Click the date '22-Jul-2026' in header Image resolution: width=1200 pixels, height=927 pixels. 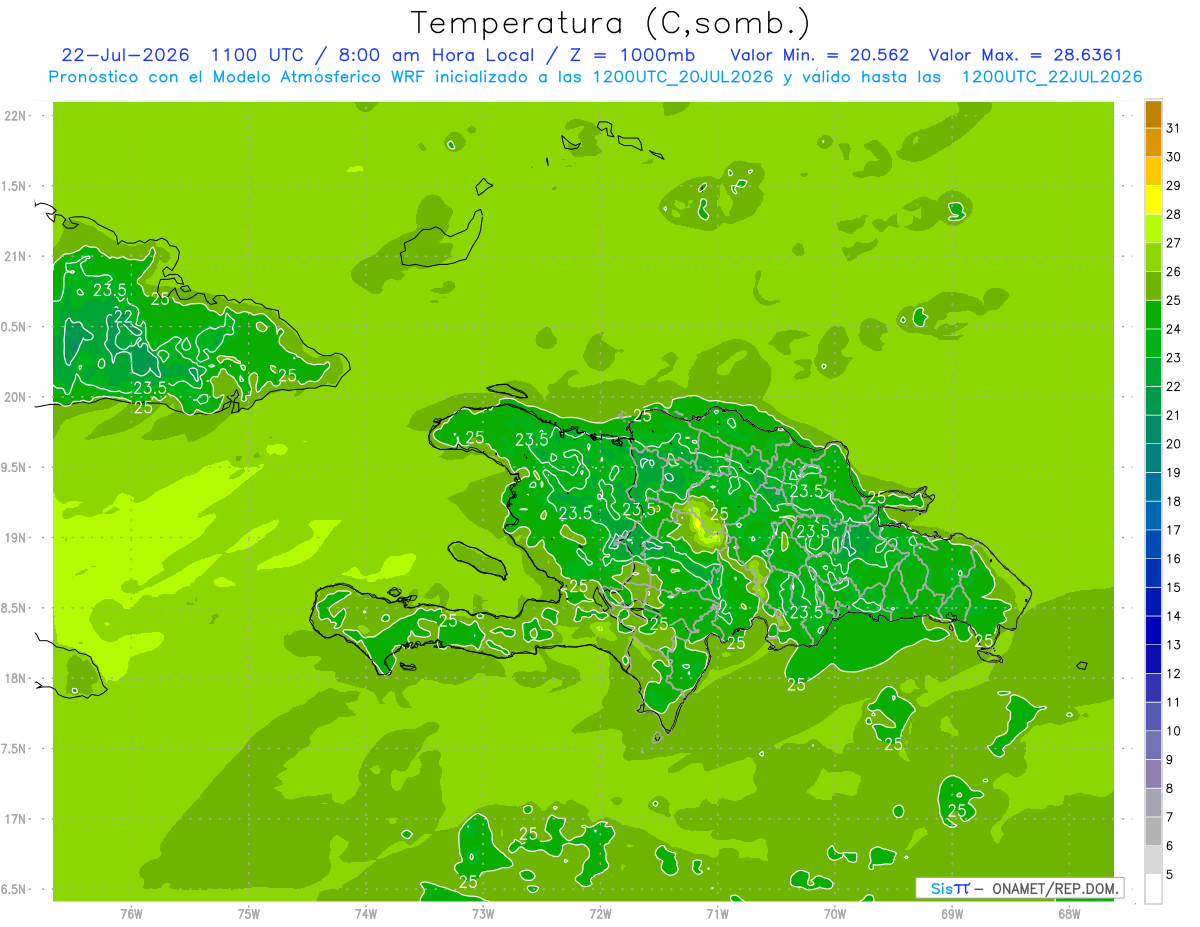[x=125, y=54]
